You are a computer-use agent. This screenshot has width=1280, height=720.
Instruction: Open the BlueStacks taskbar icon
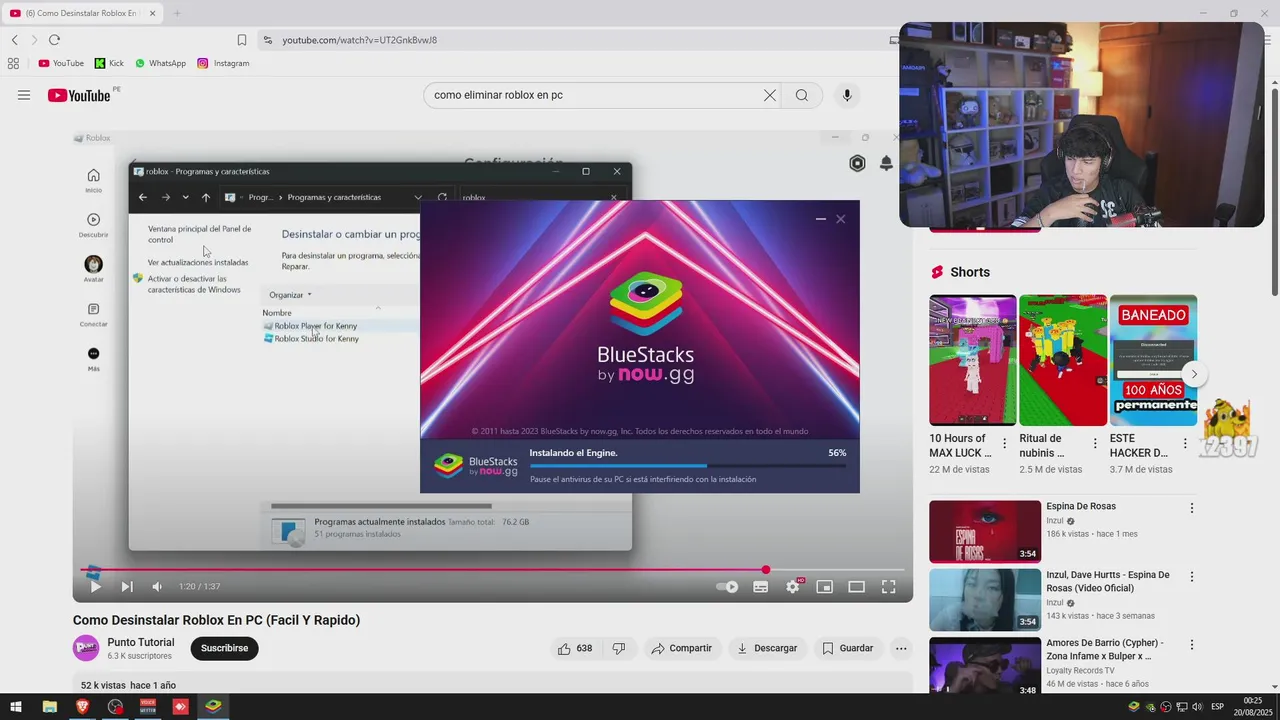point(213,706)
